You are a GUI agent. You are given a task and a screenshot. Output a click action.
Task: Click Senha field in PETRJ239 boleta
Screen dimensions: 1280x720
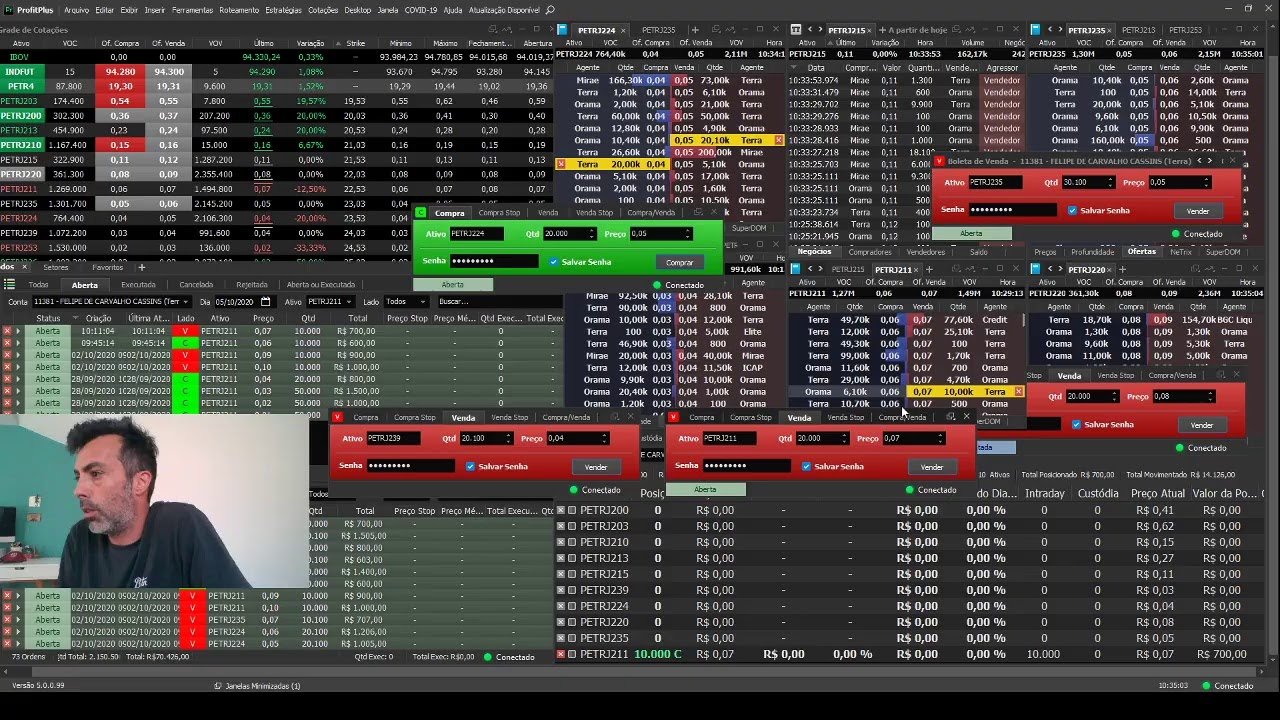(410, 466)
